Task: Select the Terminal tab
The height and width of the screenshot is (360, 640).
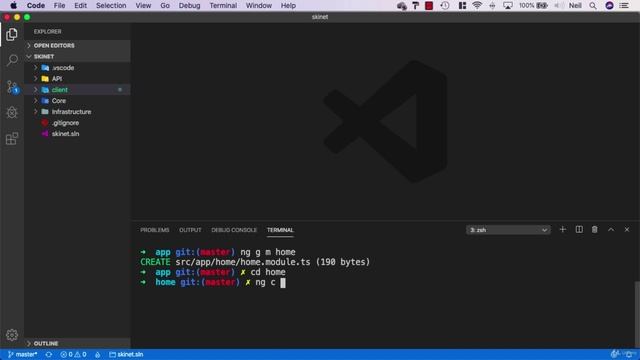Action: pos(280,230)
